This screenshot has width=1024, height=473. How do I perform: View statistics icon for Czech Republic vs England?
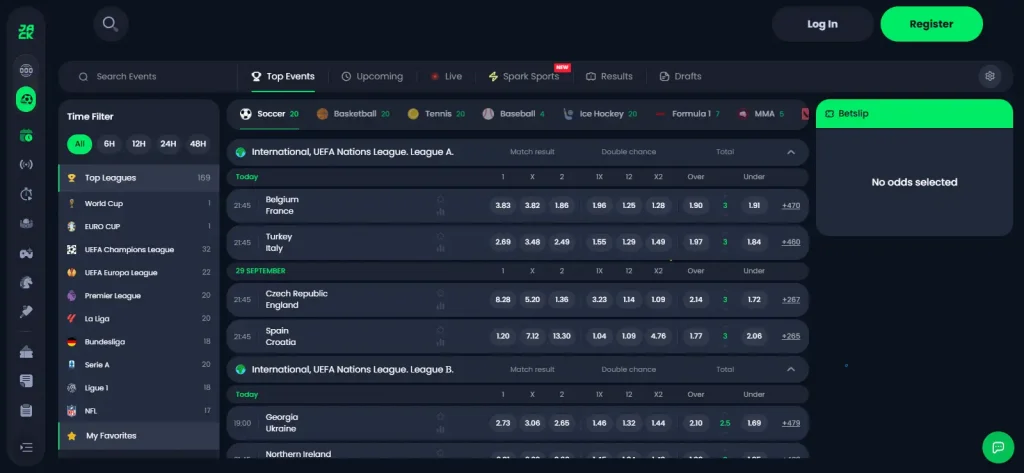tap(441, 306)
